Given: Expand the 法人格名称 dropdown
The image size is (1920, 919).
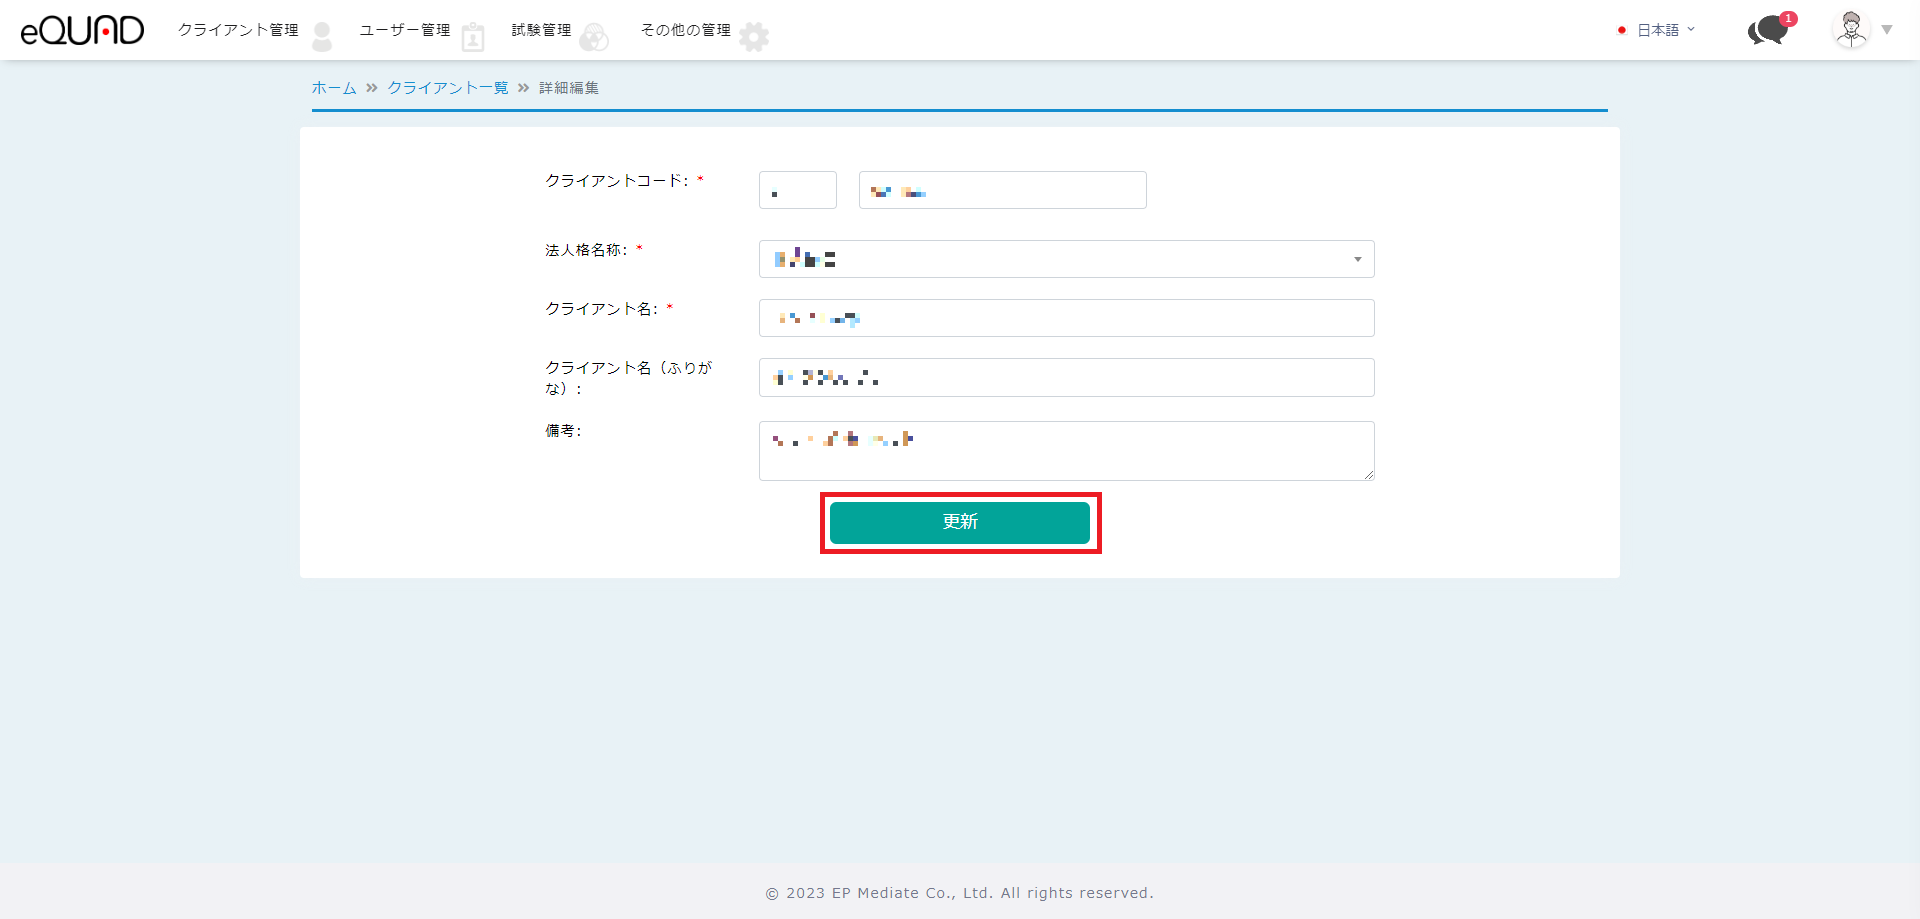Looking at the screenshot, I should click(1357, 259).
